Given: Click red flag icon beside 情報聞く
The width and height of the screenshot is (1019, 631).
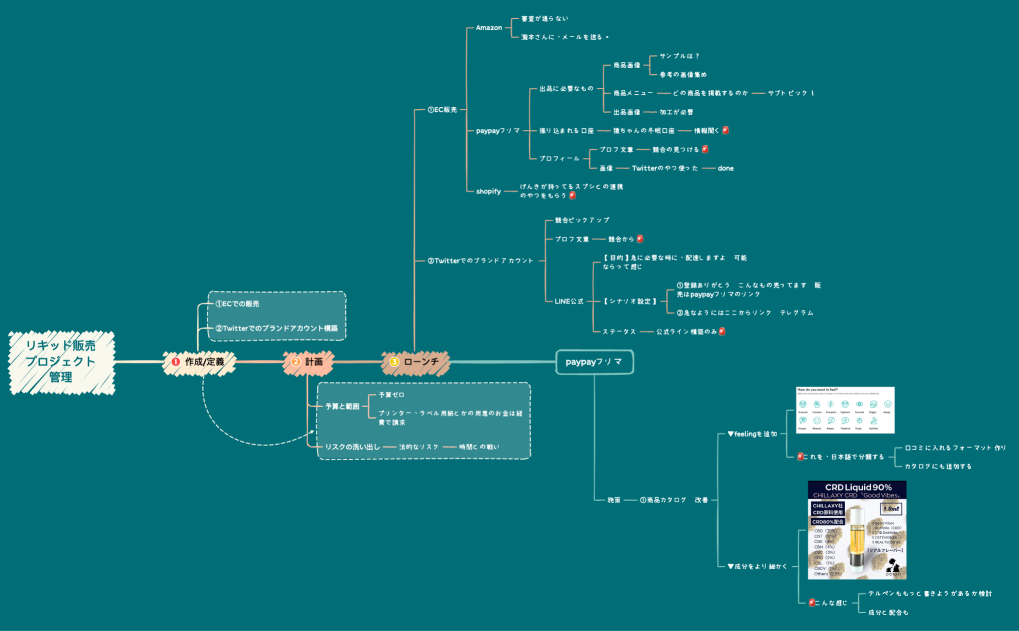Looking at the screenshot, I should 725,130.
